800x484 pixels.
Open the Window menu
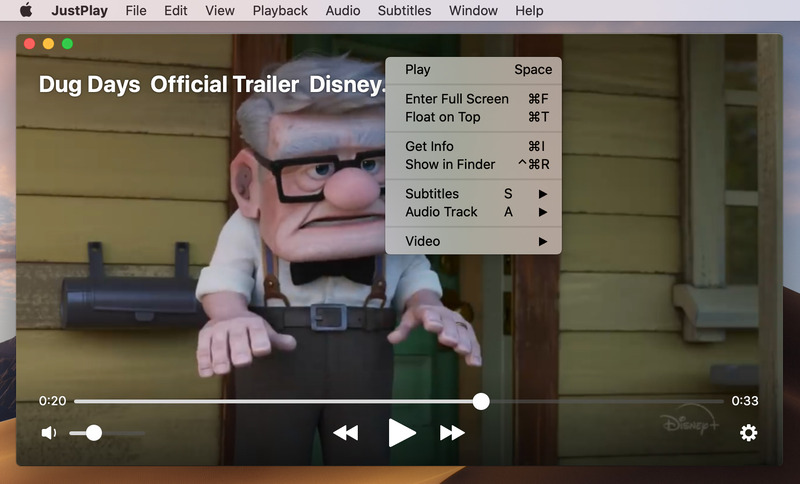[473, 10]
